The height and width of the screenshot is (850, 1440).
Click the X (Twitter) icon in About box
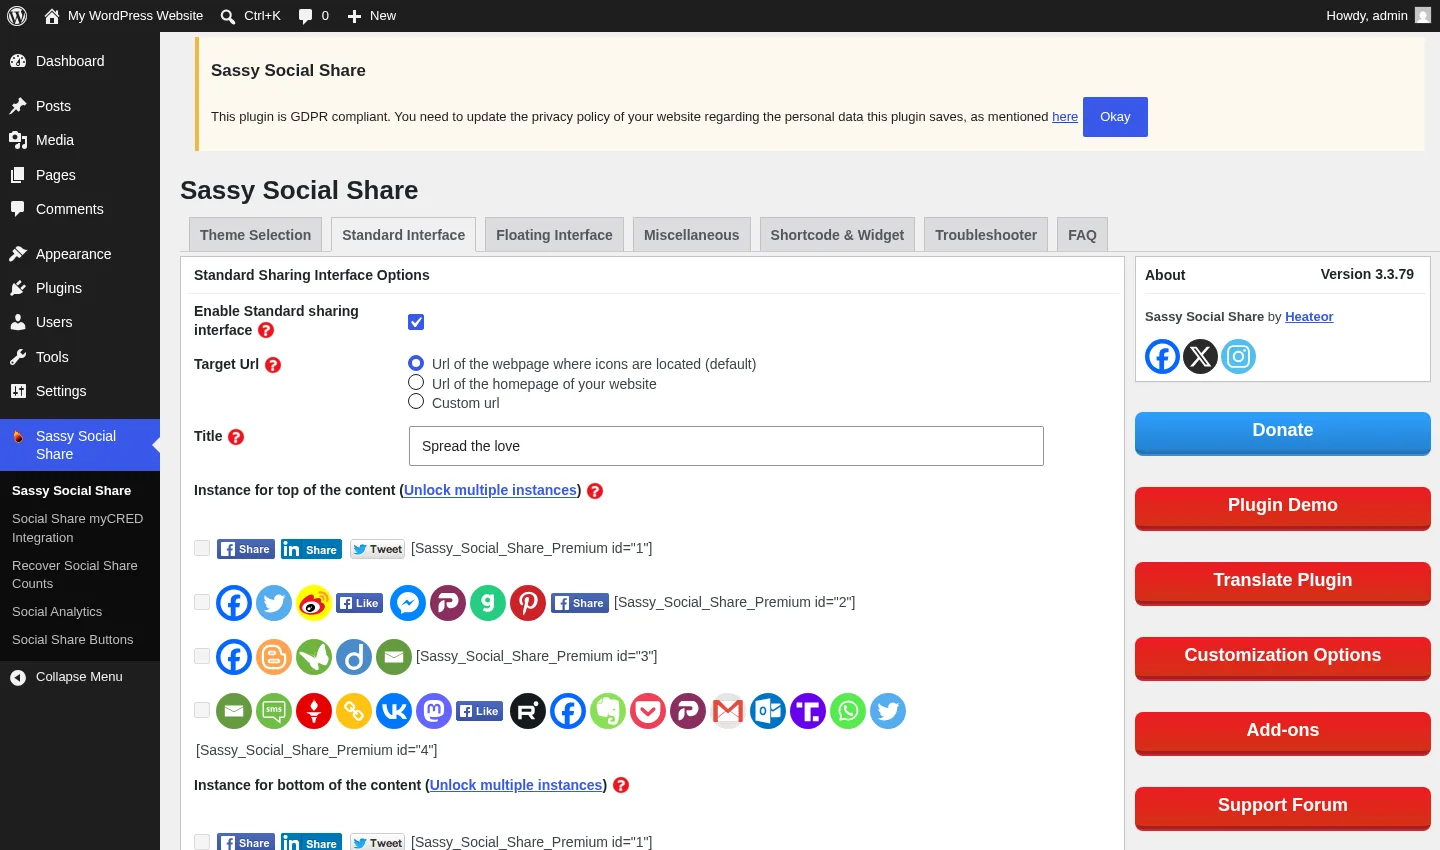click(1200, 356)
